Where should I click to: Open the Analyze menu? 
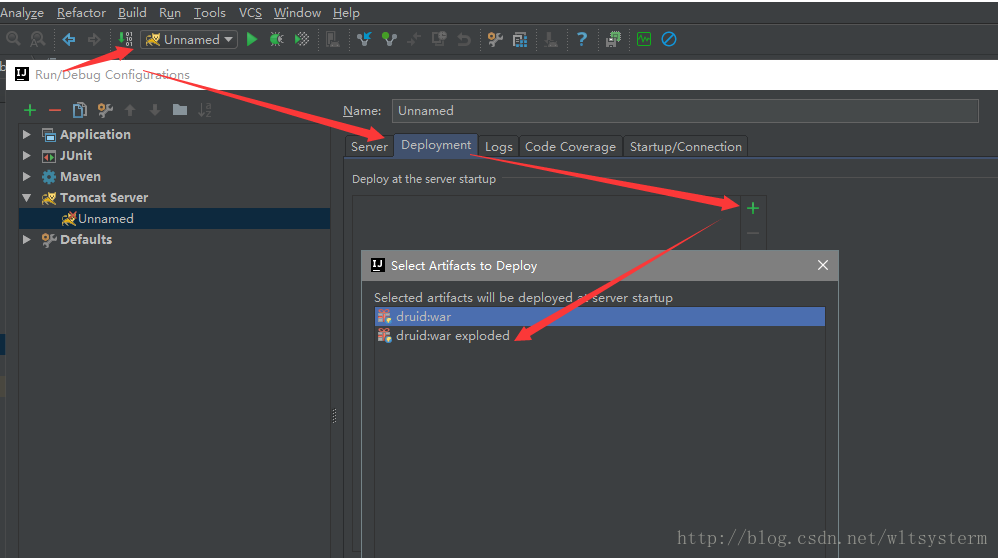22,13
